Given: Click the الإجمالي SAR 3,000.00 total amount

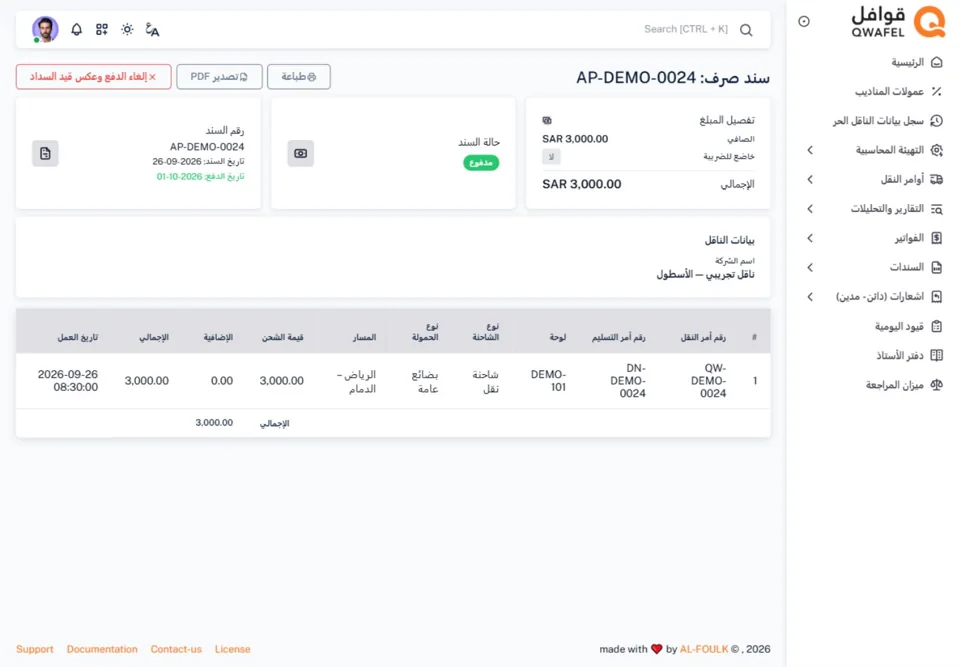Looking at the screenshot, I should pyautogui.click(x=582, y=184).
